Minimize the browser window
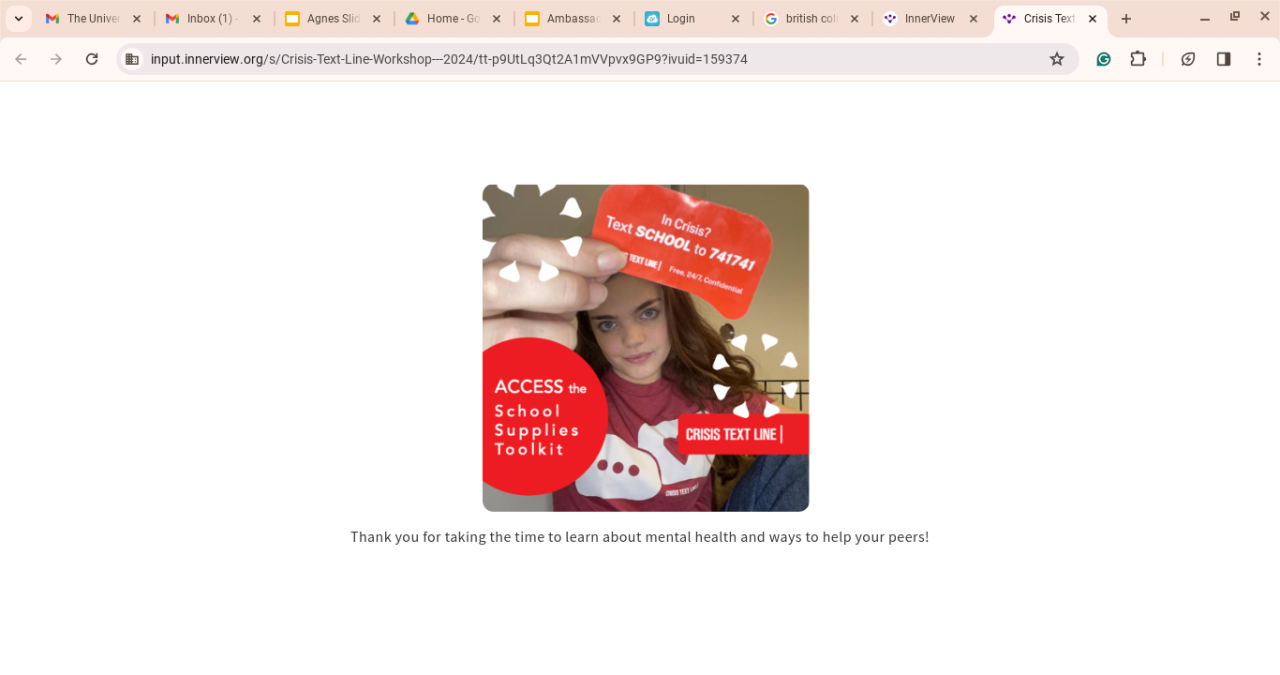This screenshot has height=675, width=1280. [1205, 19]
